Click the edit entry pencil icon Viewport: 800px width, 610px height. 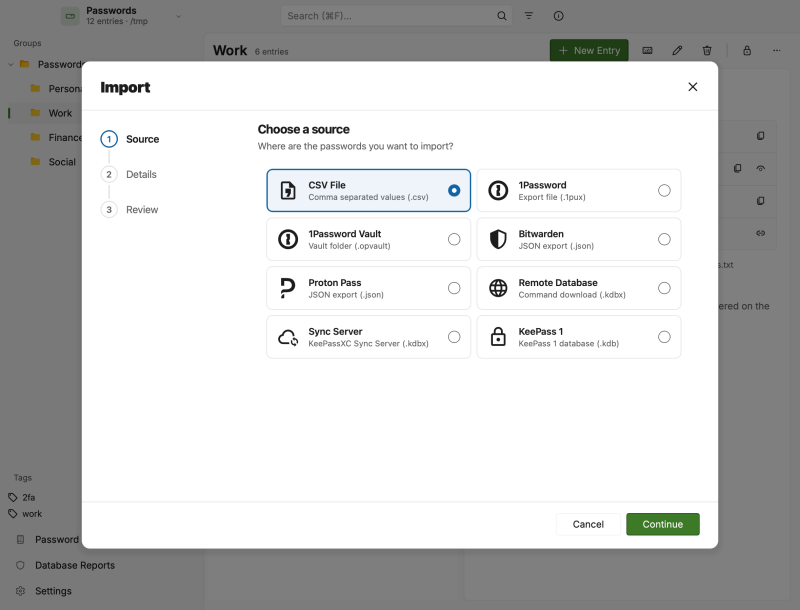pos(677,50)
